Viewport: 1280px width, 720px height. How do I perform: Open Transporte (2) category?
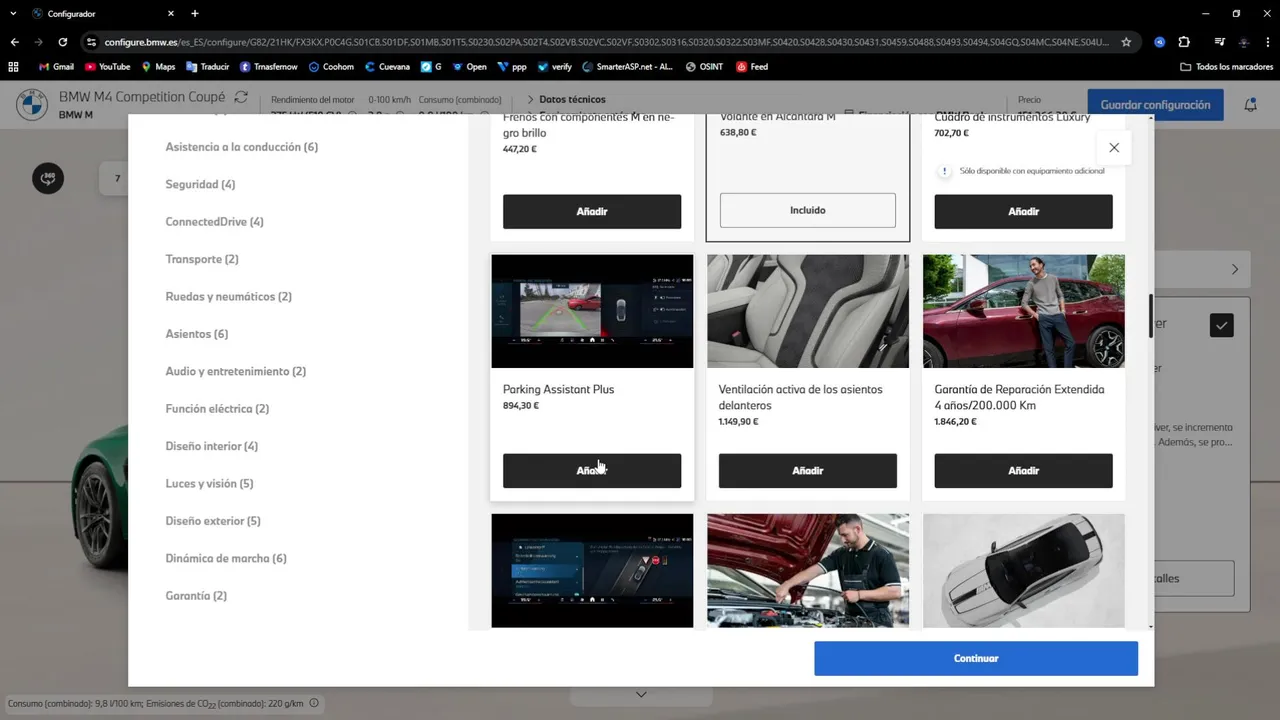pos(202,259)
